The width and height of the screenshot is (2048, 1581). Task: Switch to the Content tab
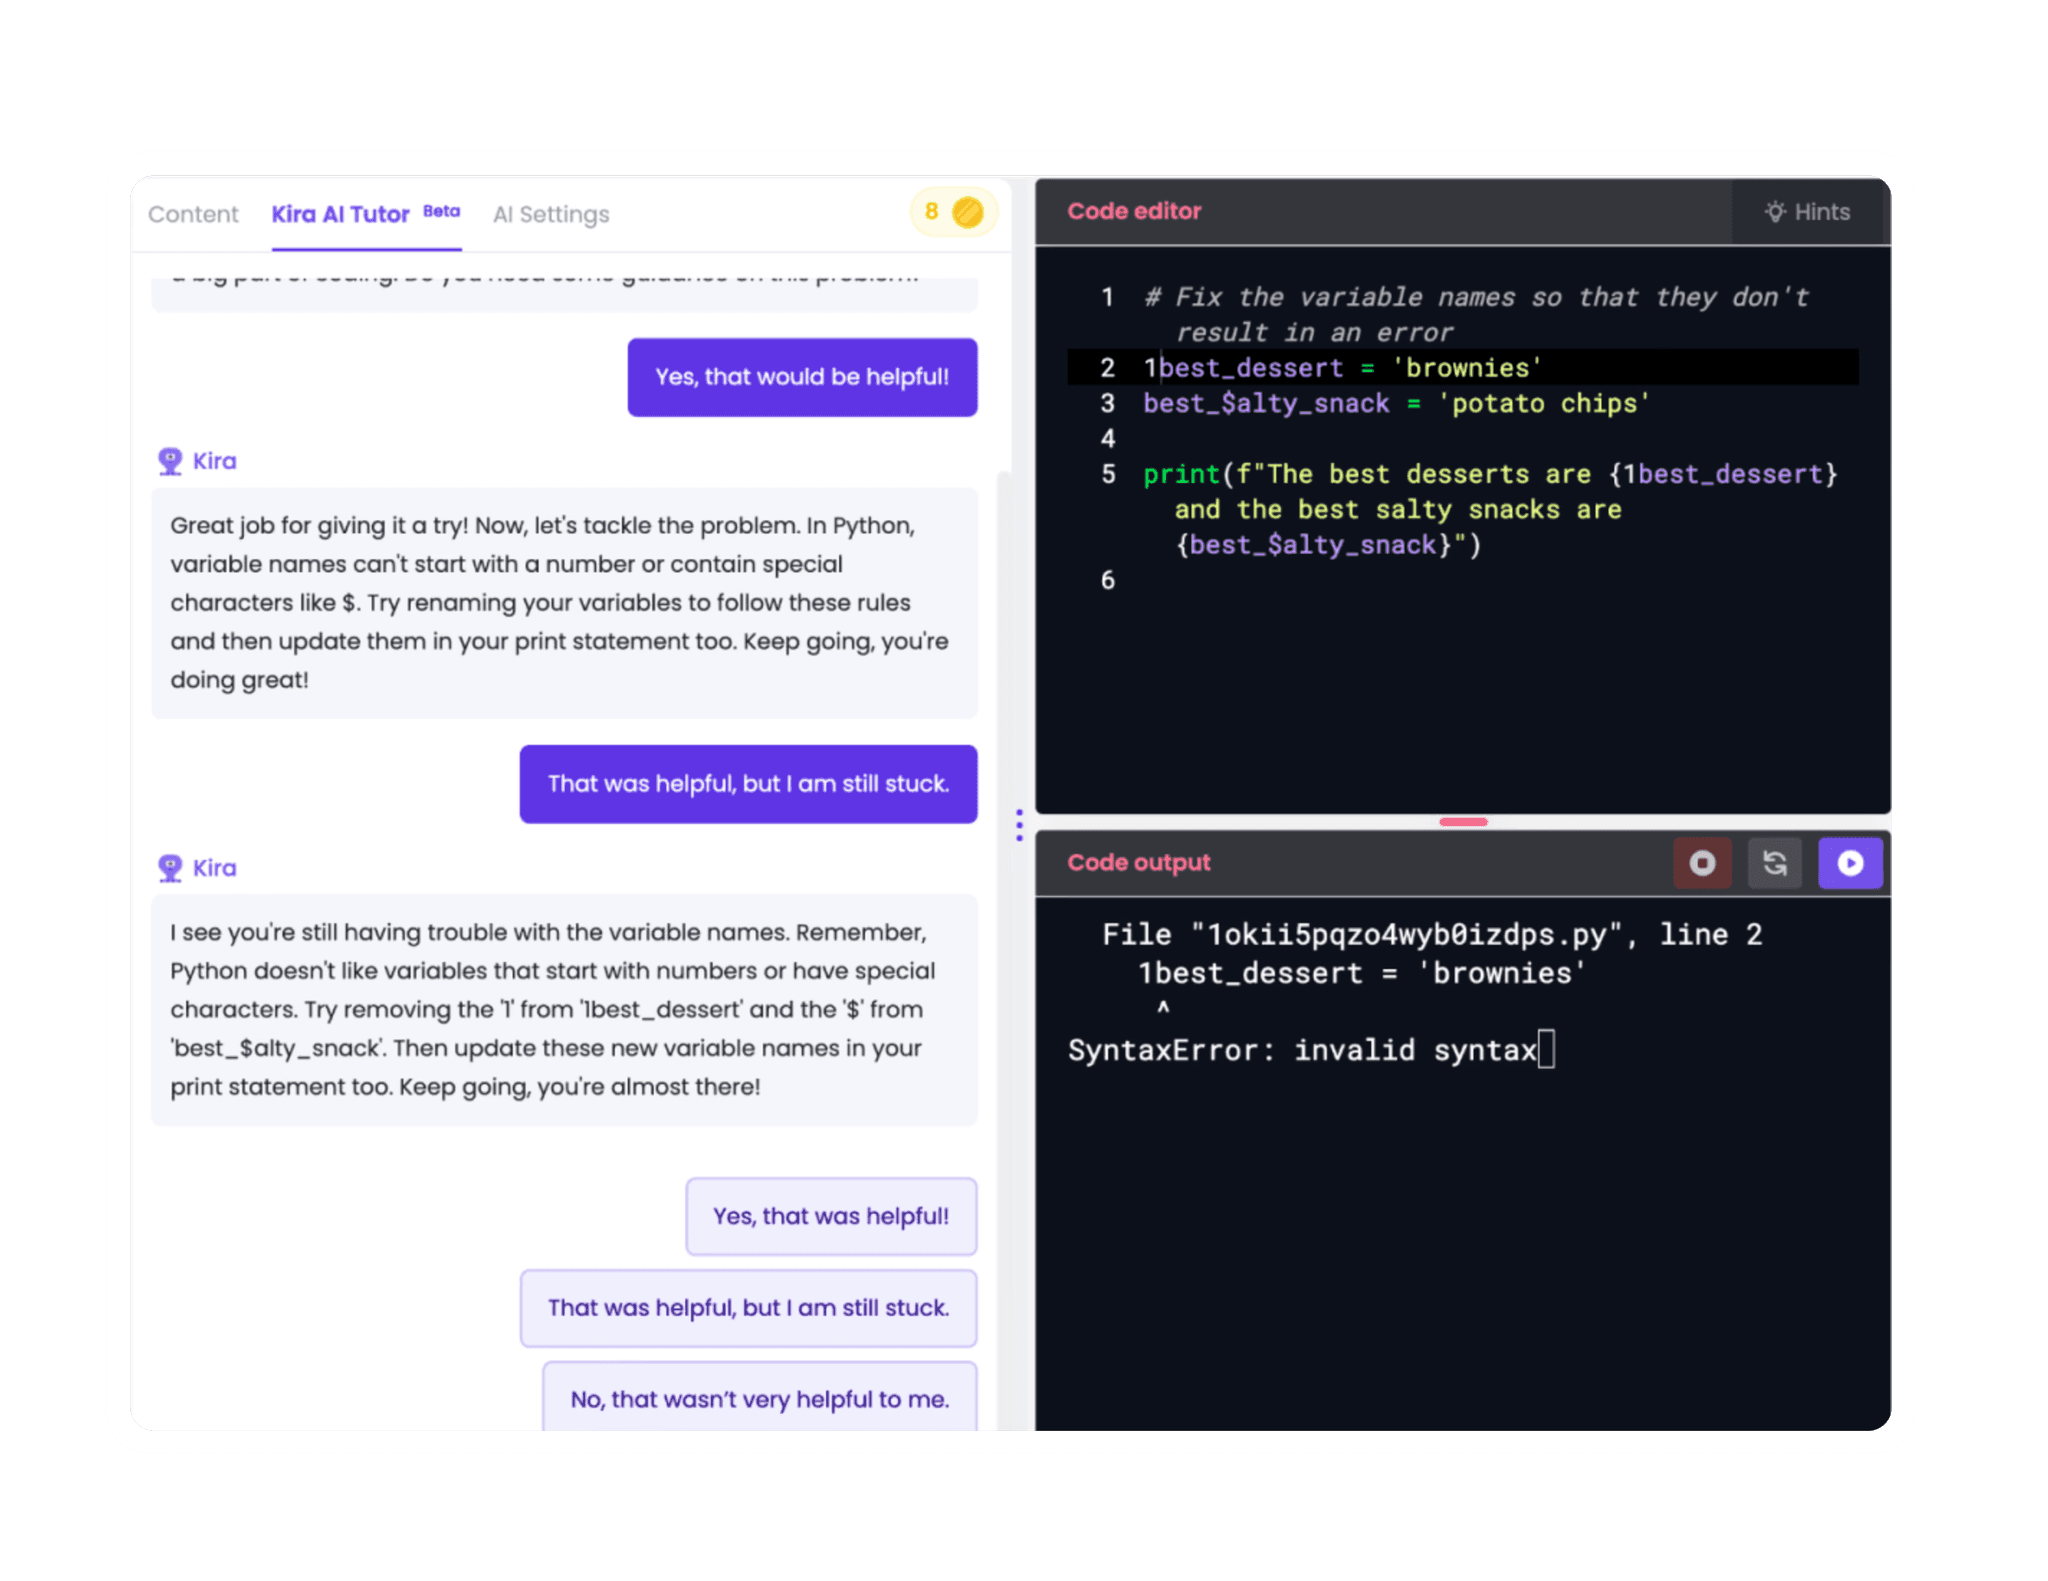click(193, 214)
